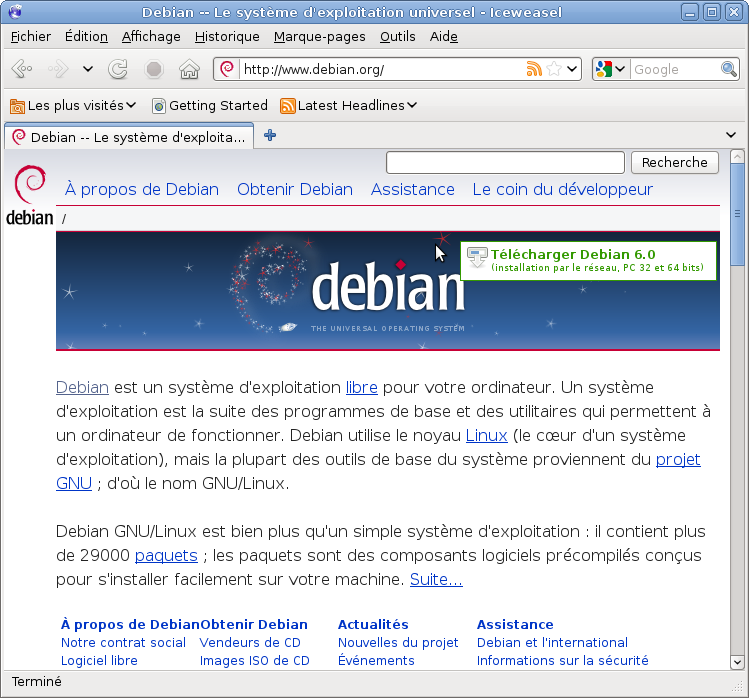
Task: Follow the projet GNU link
Action: (x=678, y=460)
